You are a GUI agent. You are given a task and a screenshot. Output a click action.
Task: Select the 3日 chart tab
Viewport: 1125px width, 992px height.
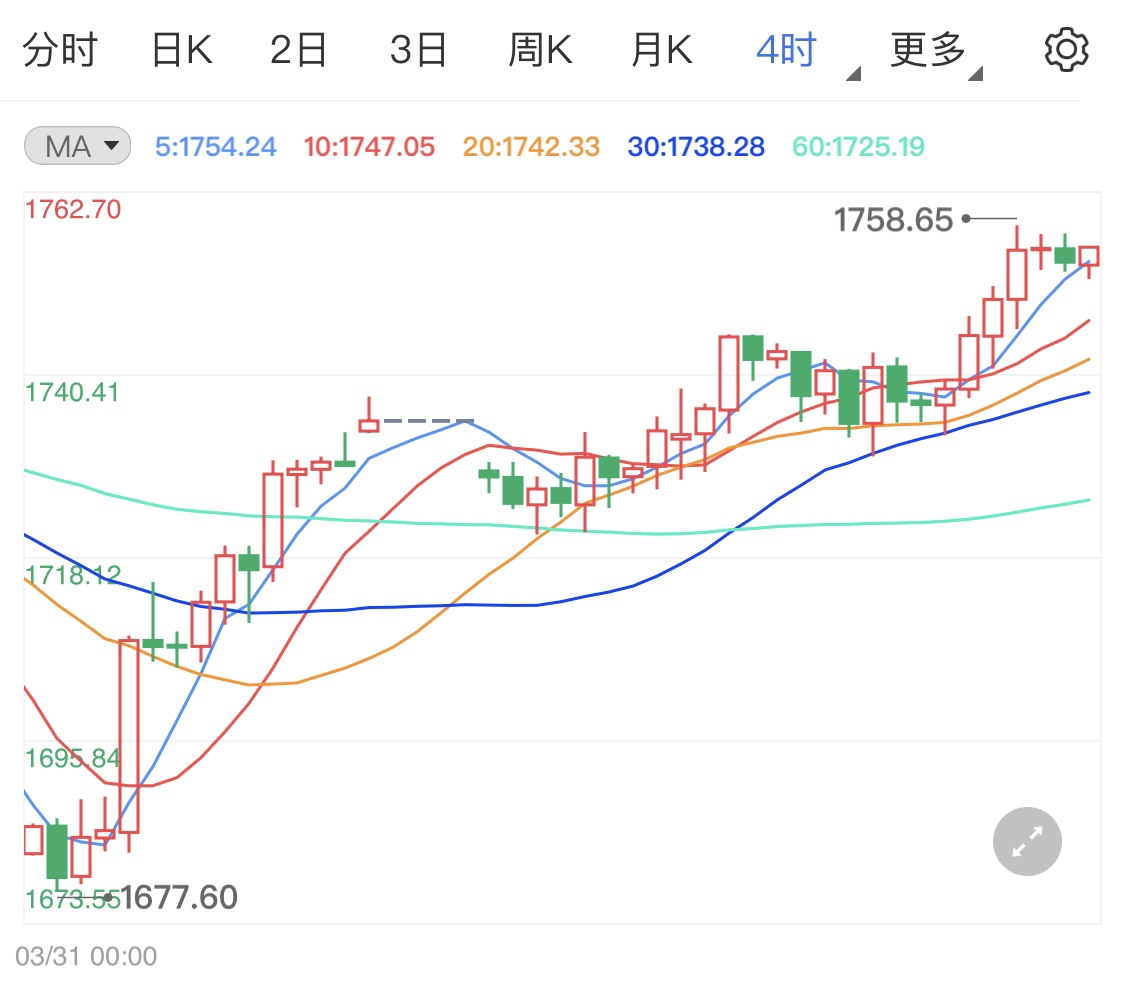[x=418, y=50]
